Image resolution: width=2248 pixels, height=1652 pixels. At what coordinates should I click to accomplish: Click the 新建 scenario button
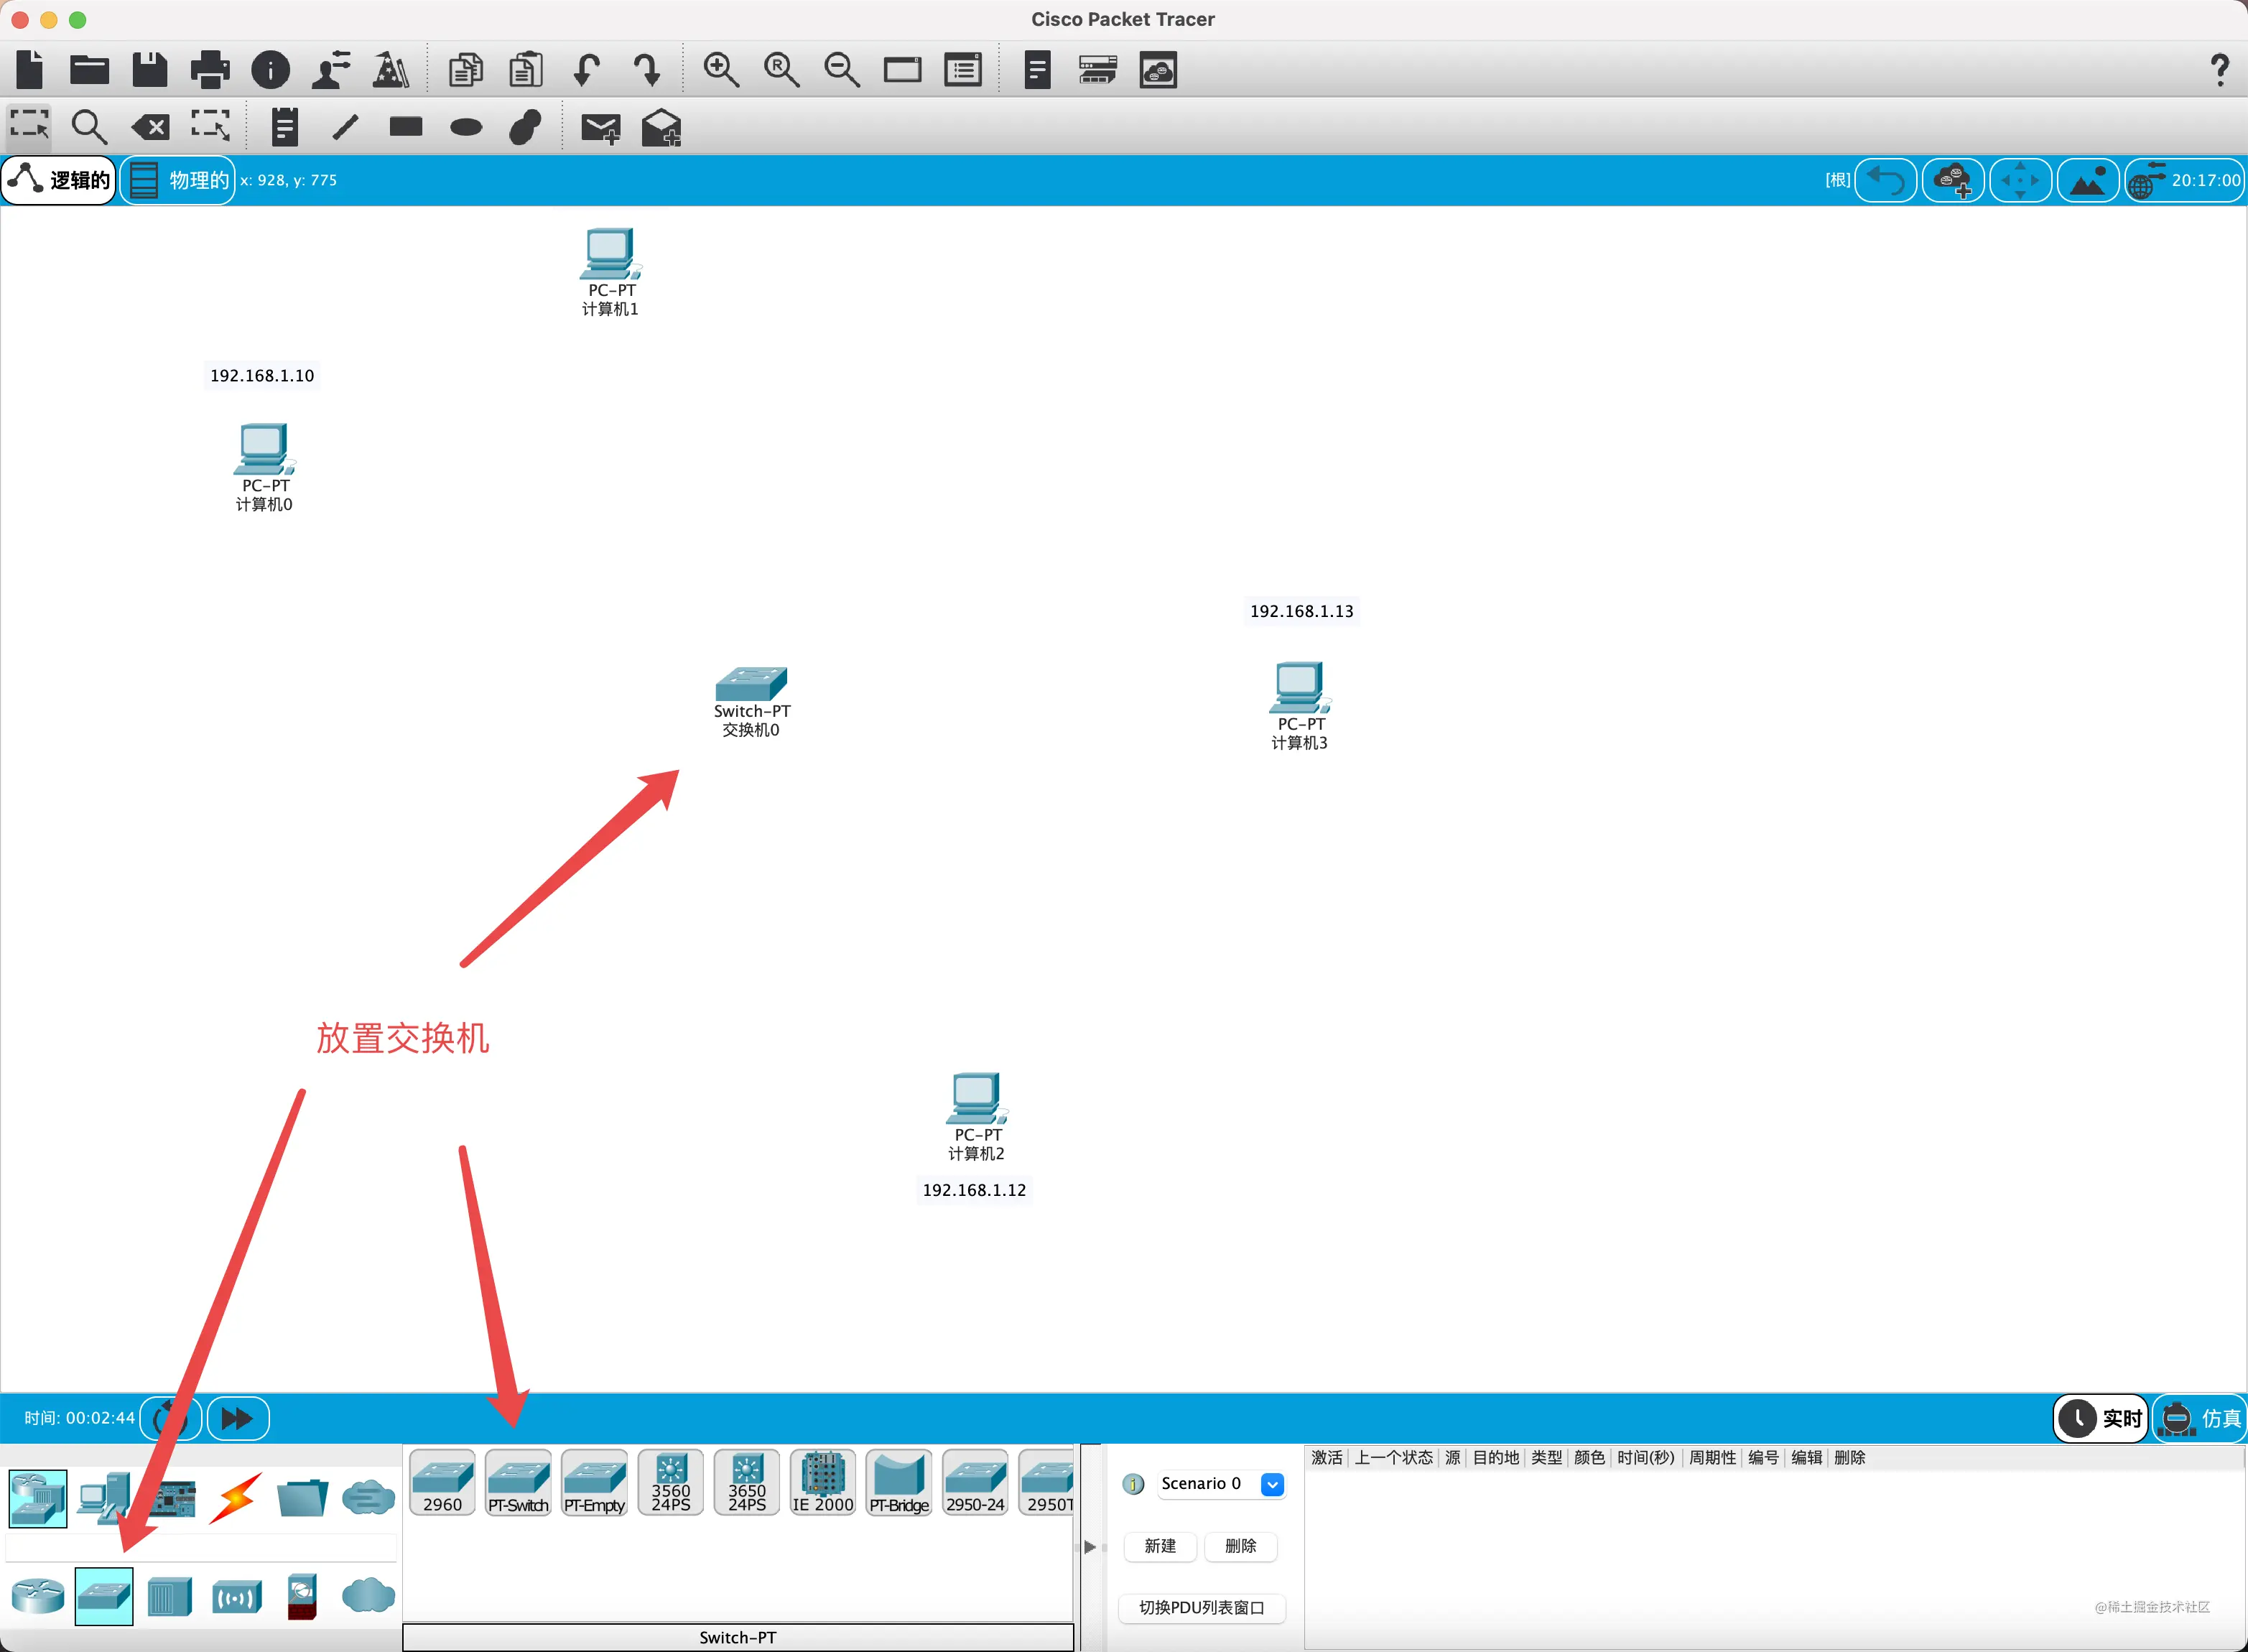point(1160,1546)
